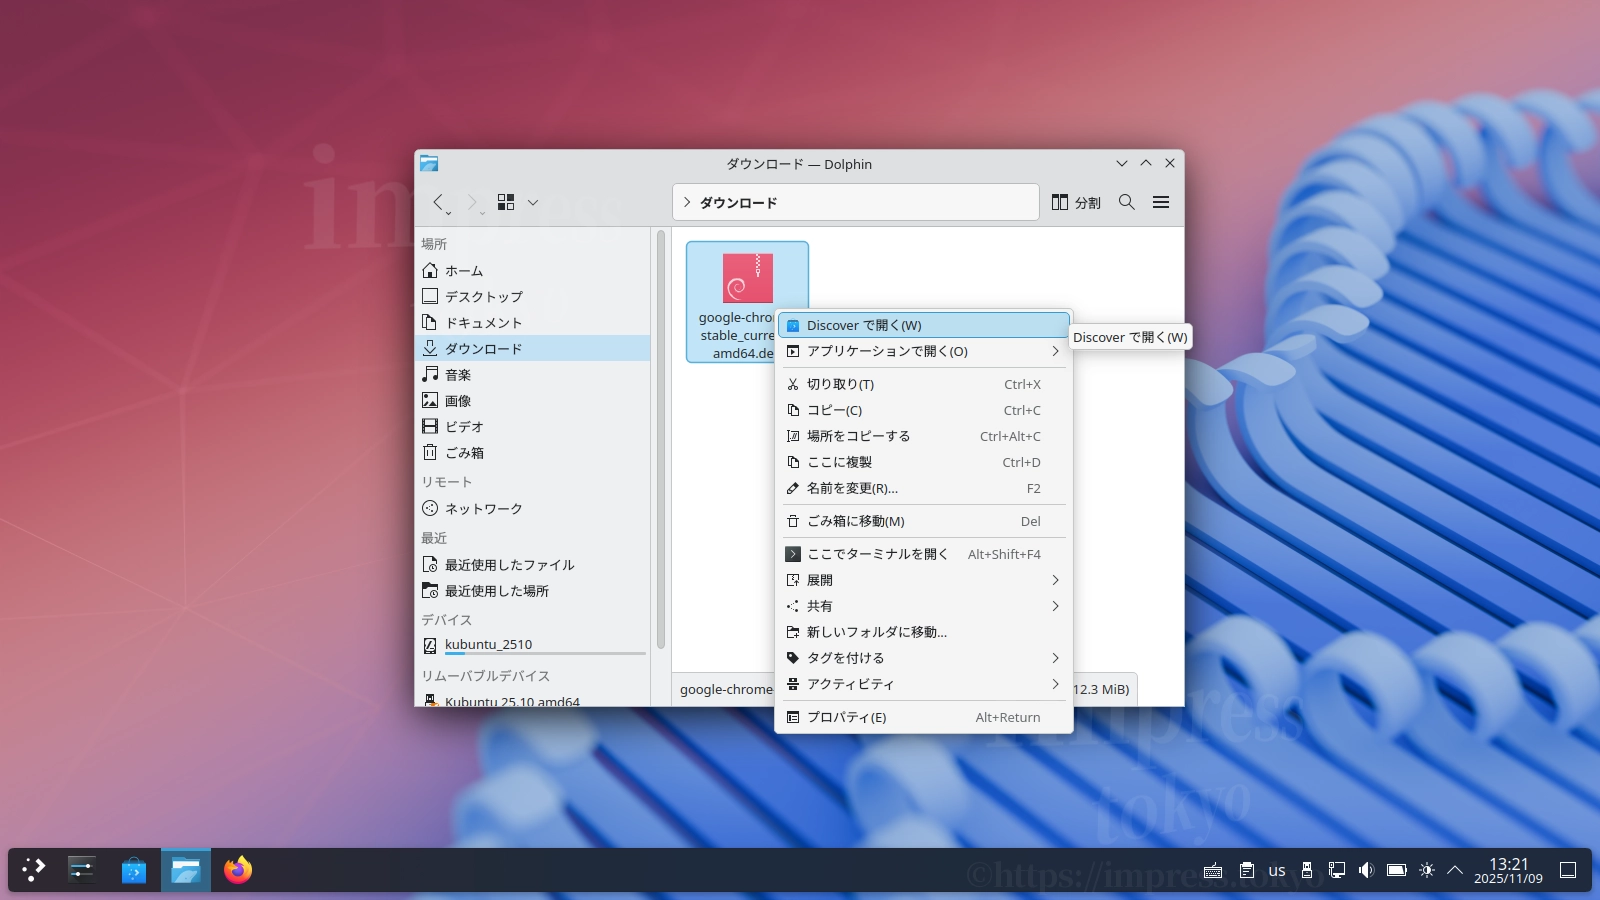The height and width of the screenshot is (900, 1600).
Task: Open Discover store from the taskbar
Action: [x=134, y=870]
